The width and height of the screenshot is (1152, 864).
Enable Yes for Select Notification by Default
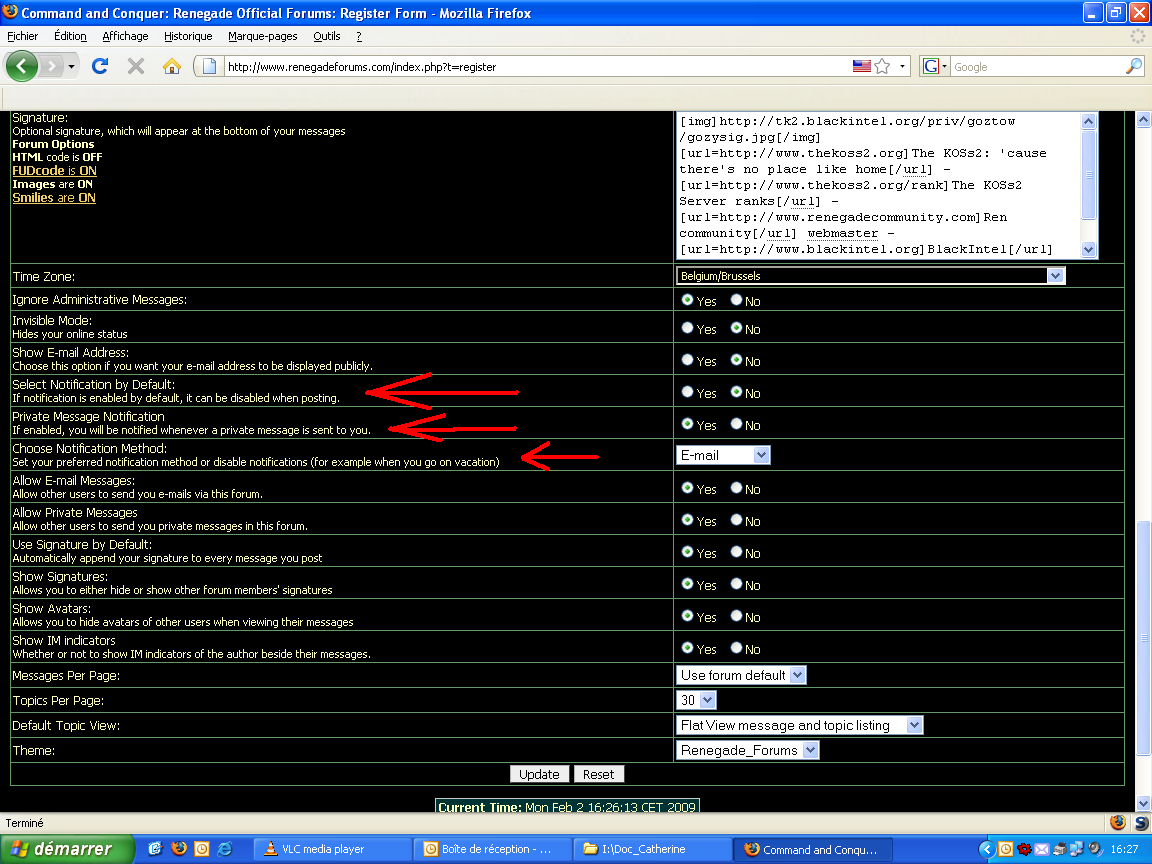(x=687, y=392)
